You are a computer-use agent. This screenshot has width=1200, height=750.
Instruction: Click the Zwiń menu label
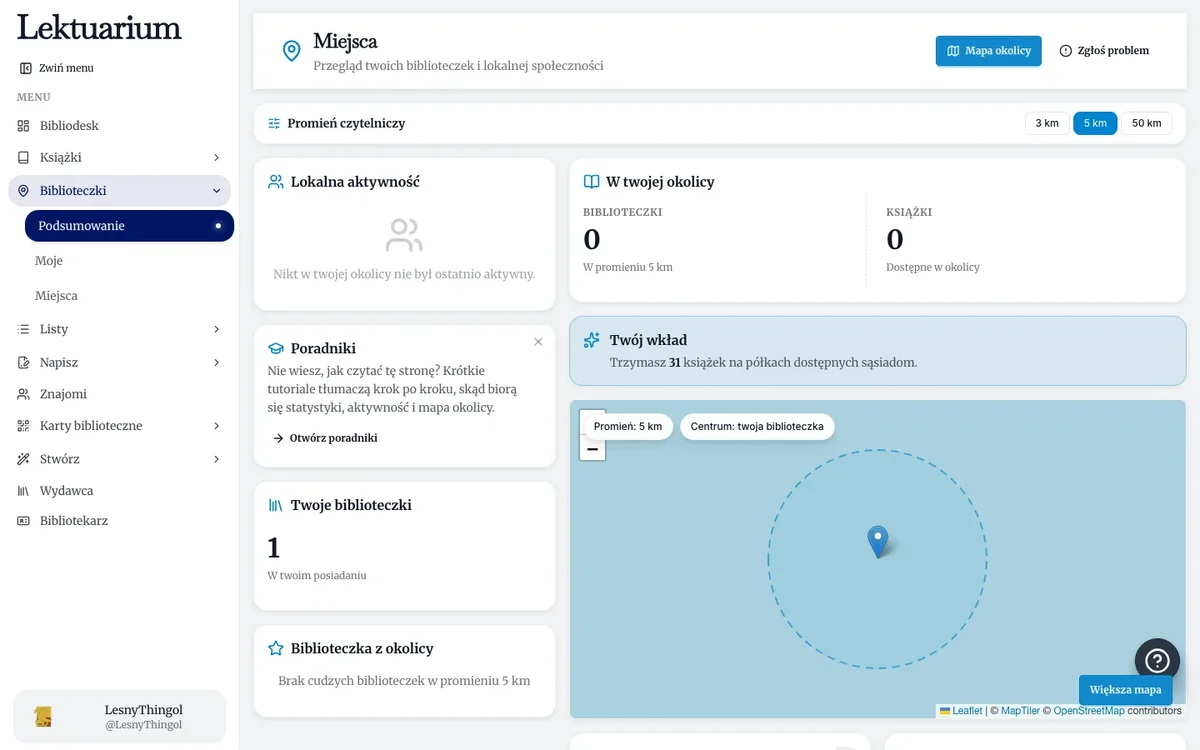(66, 68)
